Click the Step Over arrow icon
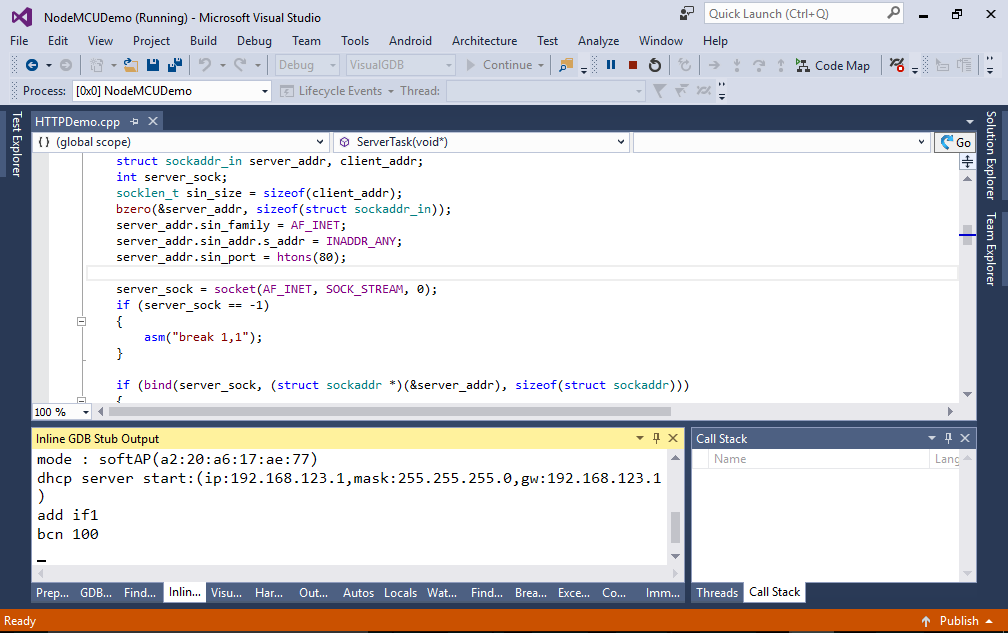Viewport: 1008px width, 633px height. (x=759, y=65)
